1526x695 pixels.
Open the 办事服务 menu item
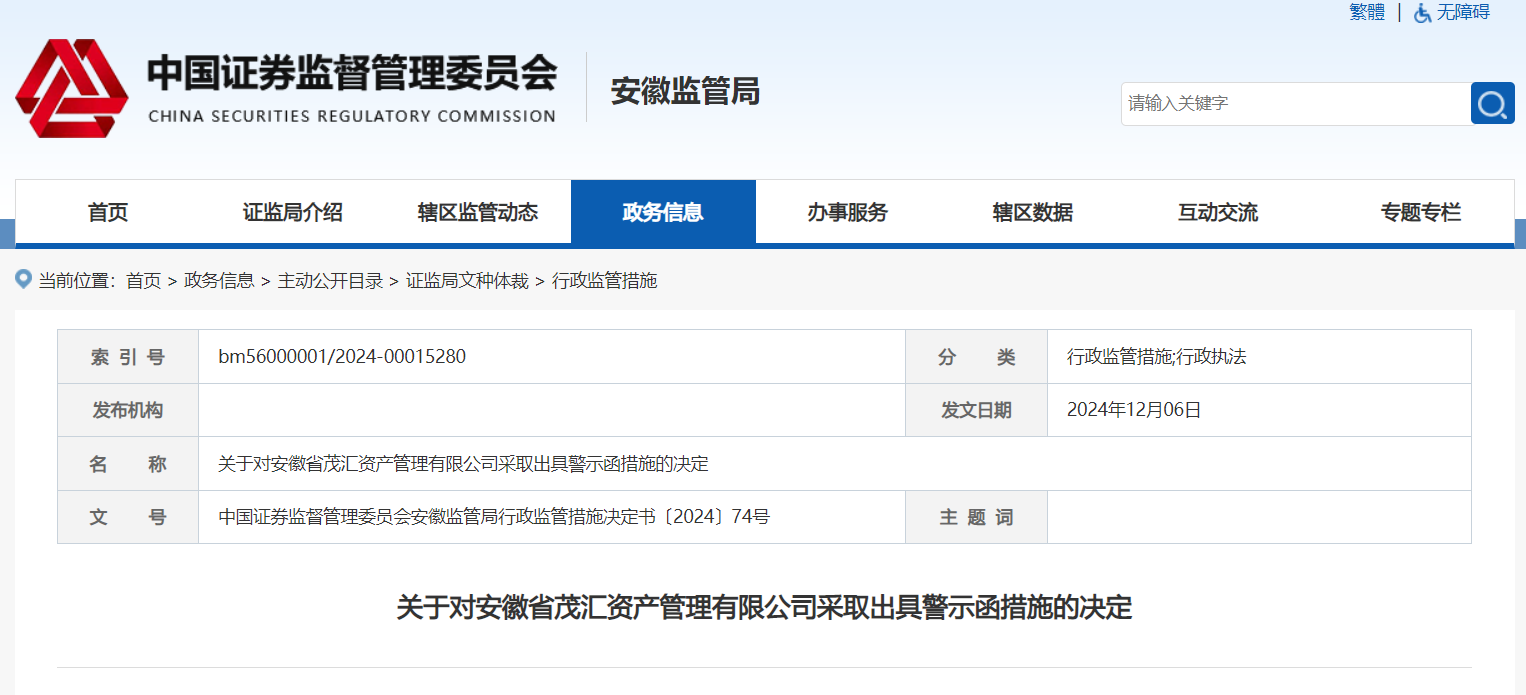click(848, 212)
